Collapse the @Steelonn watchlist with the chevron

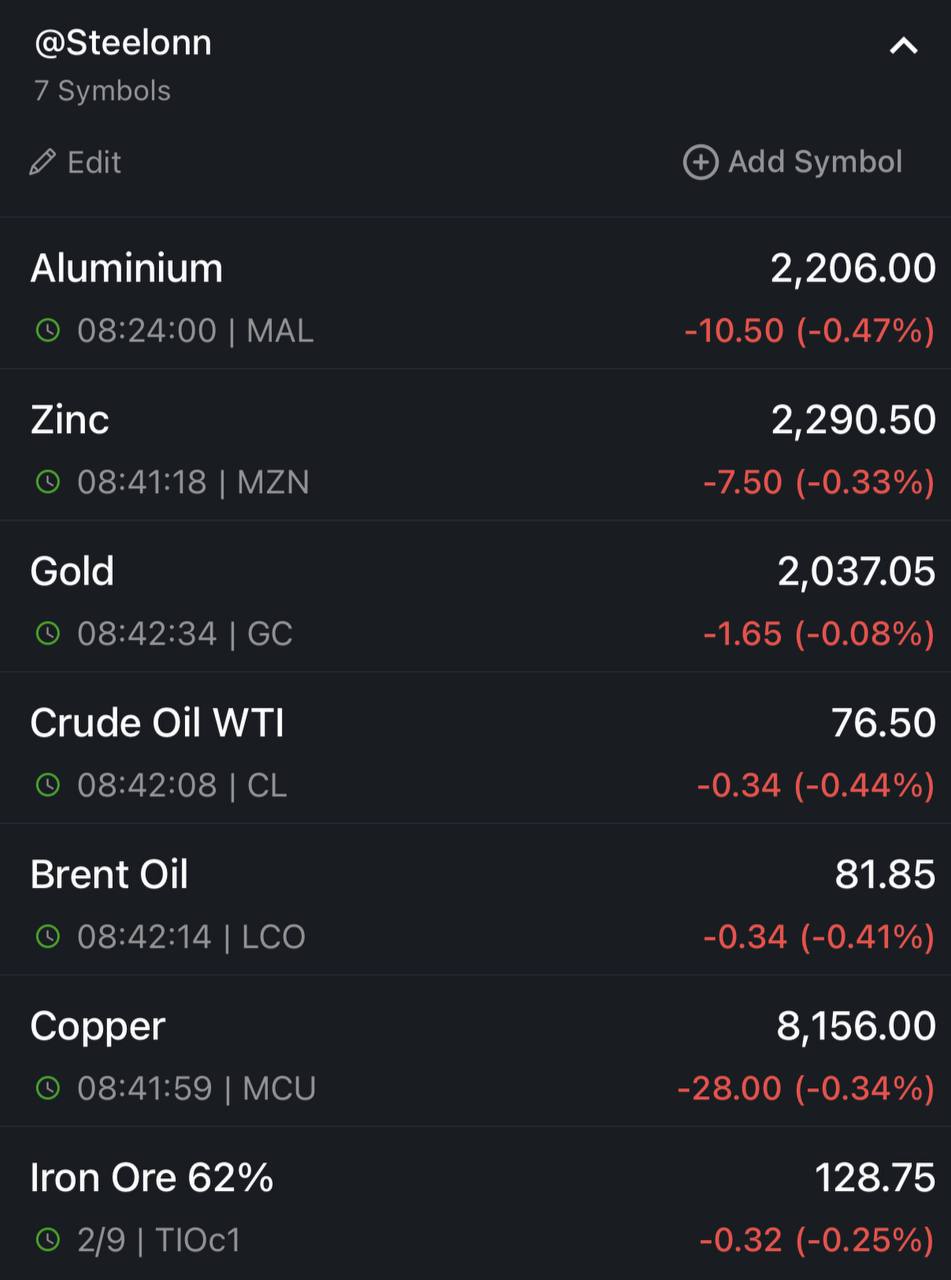903,45
